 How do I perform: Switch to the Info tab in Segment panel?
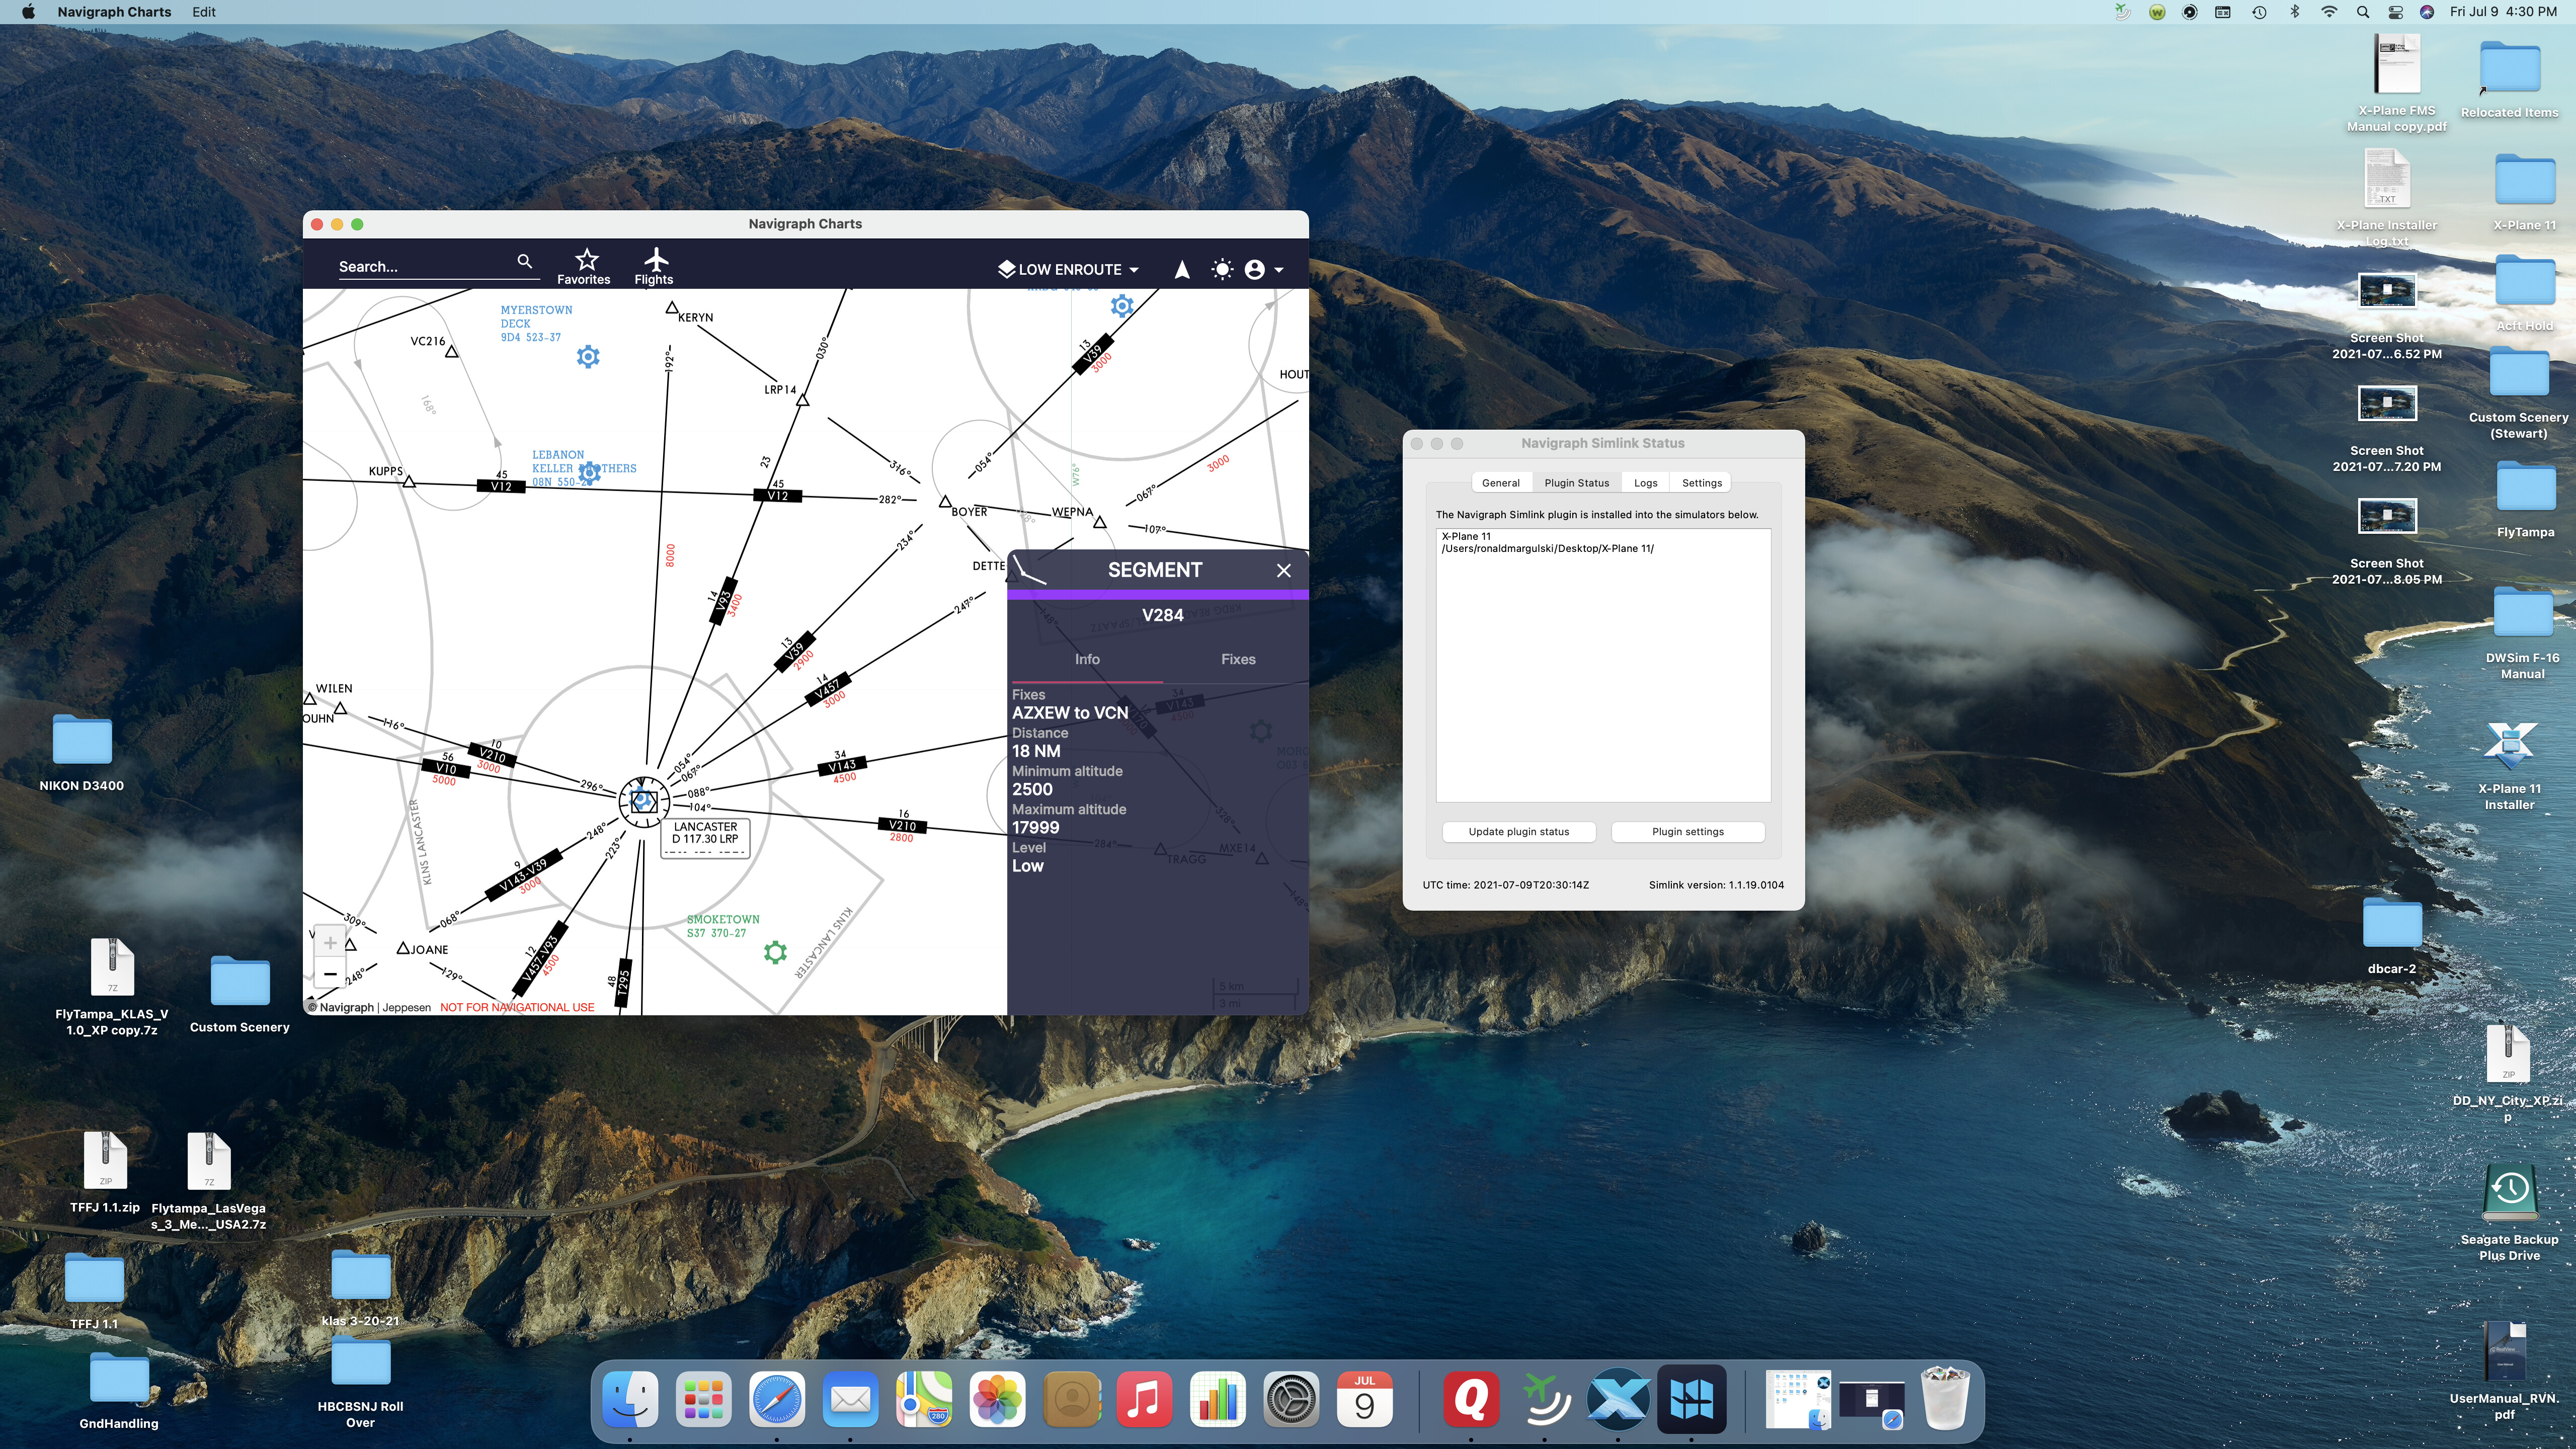1087,659
